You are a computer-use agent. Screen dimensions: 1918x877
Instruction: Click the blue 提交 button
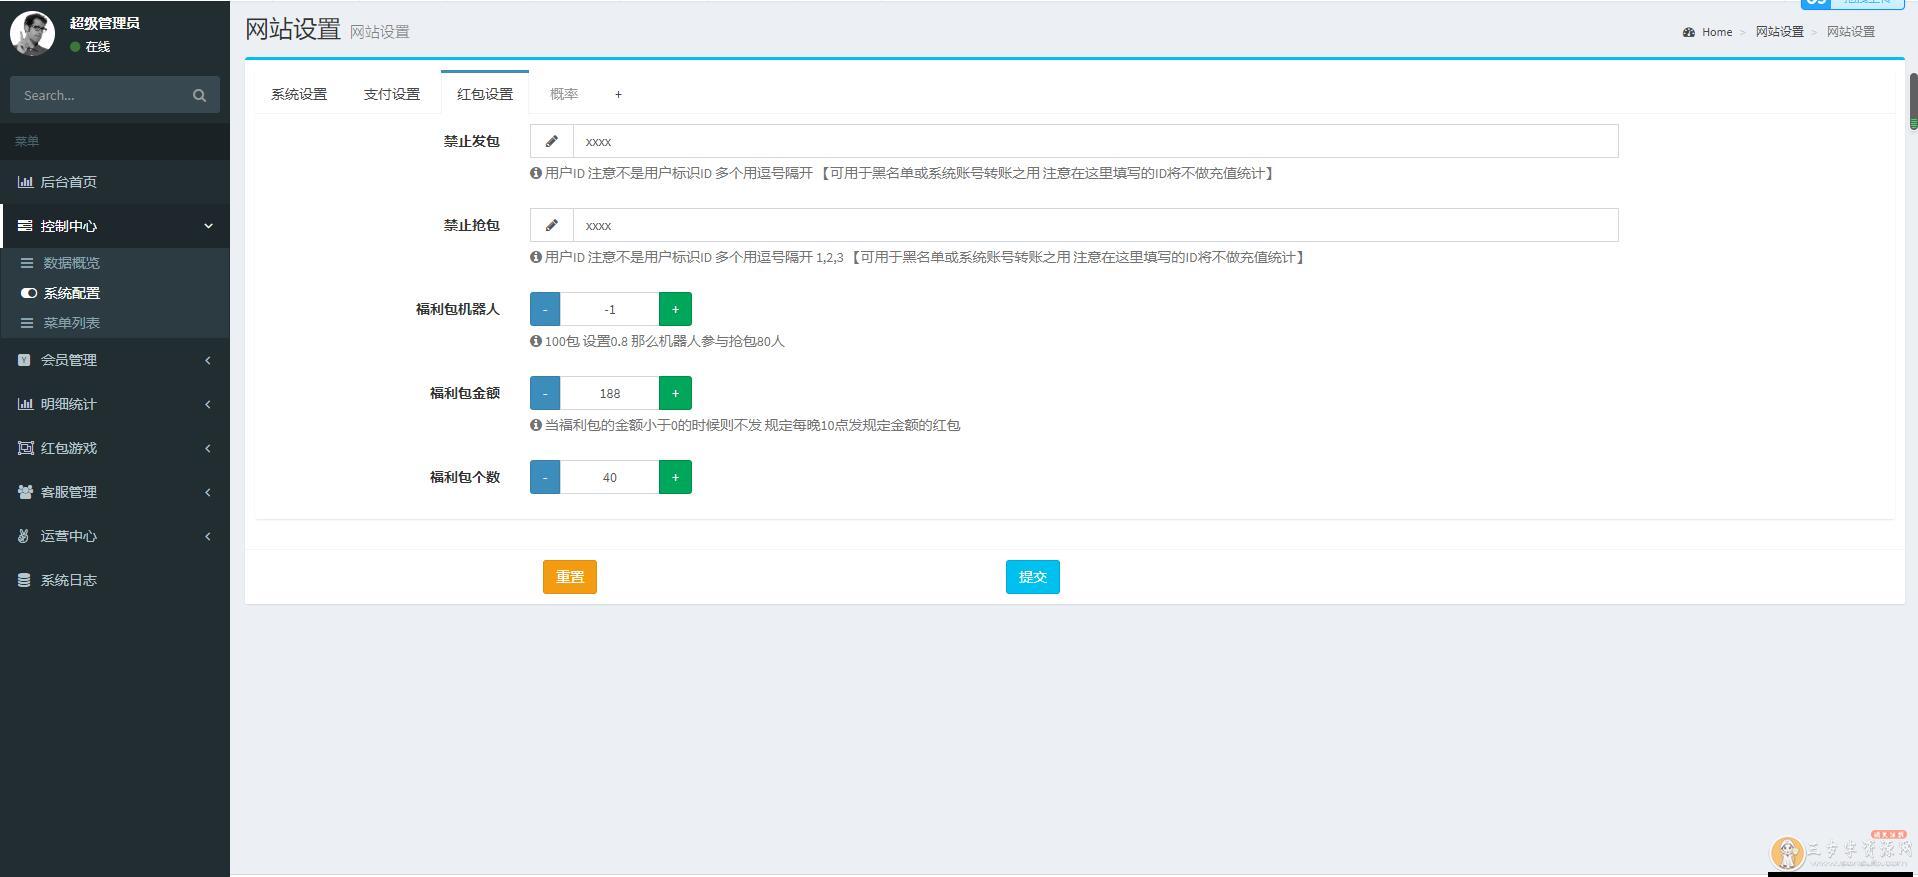[1032, 577]
